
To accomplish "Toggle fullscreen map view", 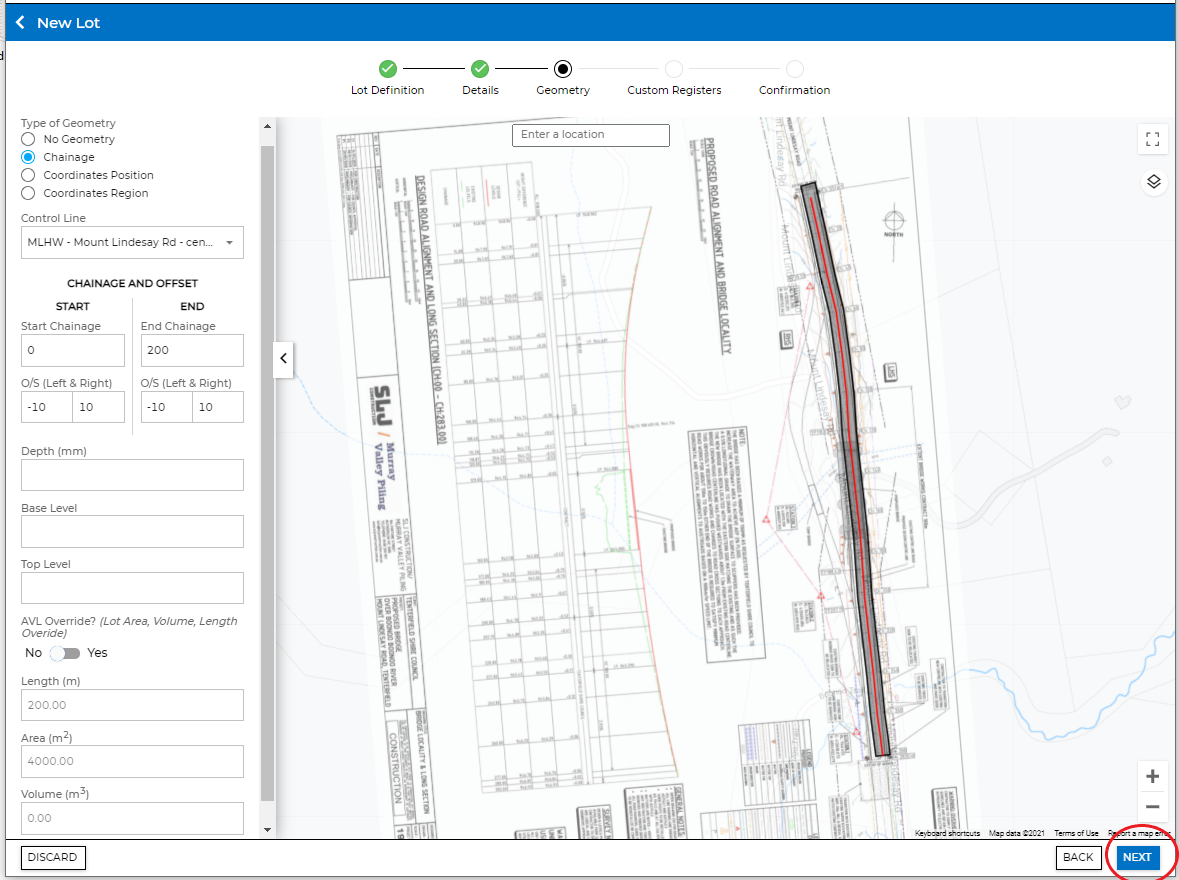I will pyautogui.click(x=1153, y=139).
